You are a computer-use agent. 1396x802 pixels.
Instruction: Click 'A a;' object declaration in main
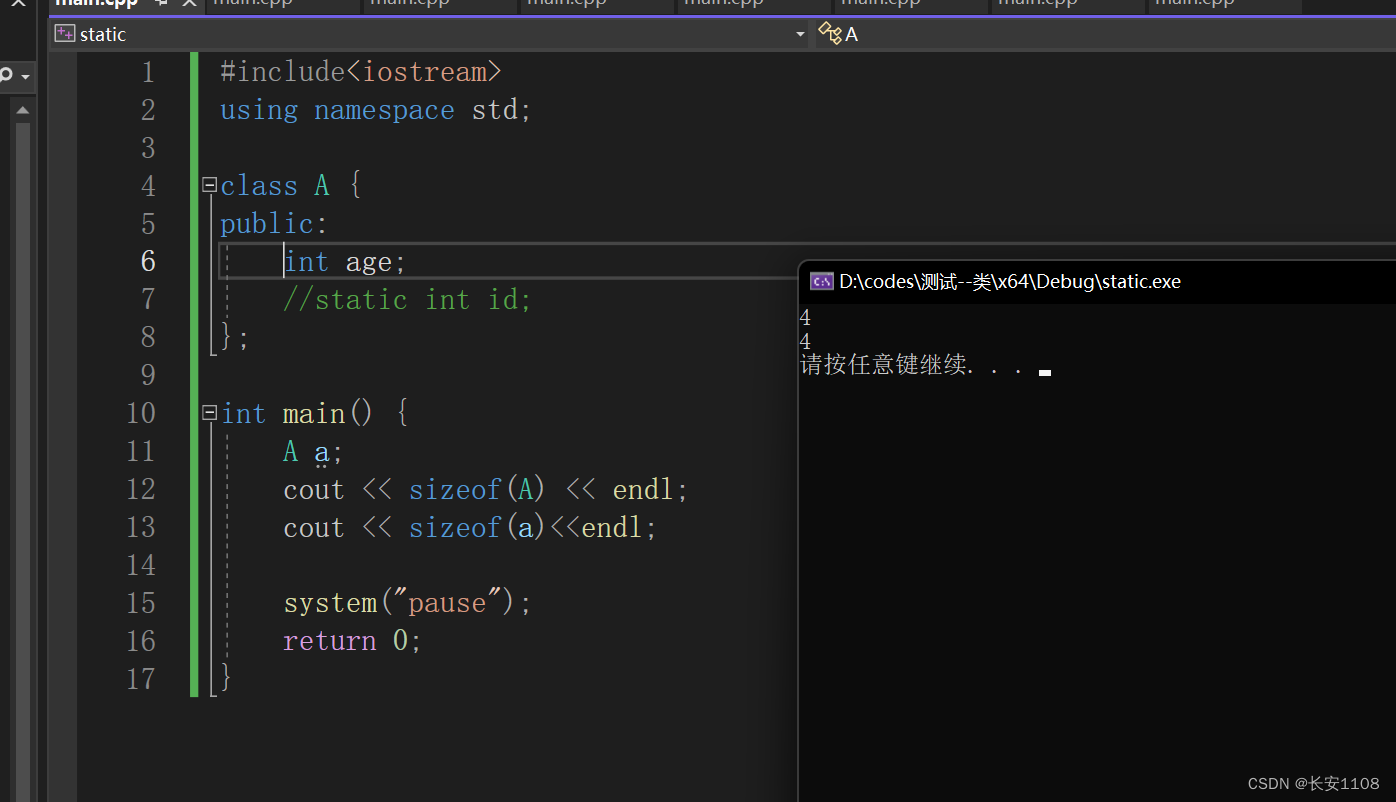click(313, 452)
